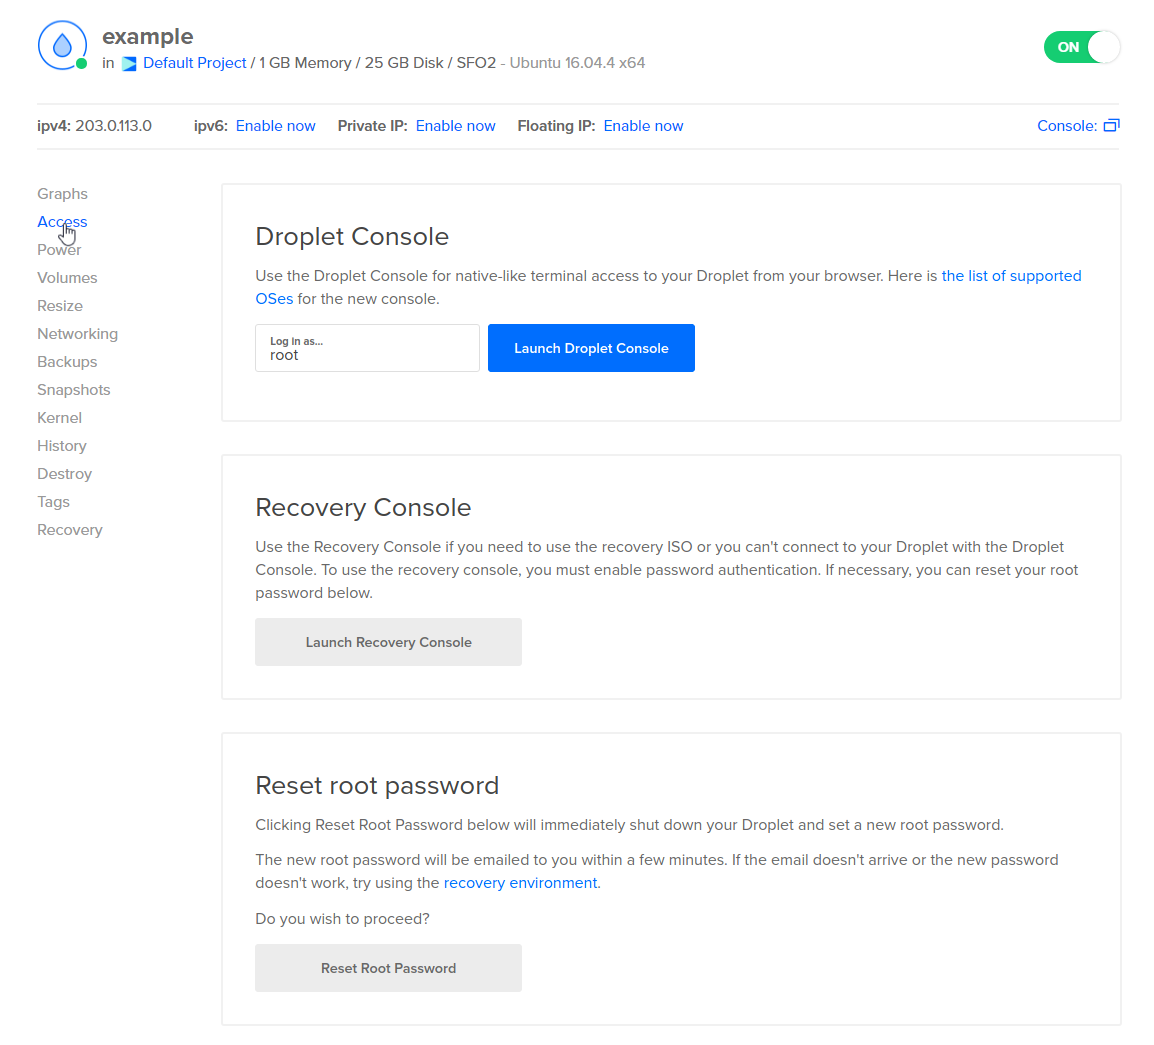View droplet History
1154x1045 pixels.
[63, 445]
